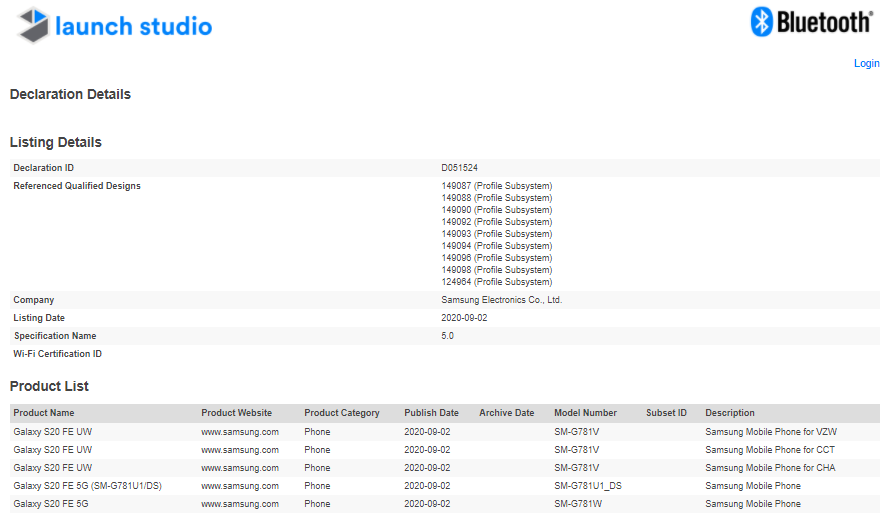Viewport: 889px width, 520px height.
Task: Select model number SM-G781W
Action: [x=578, y=504]
